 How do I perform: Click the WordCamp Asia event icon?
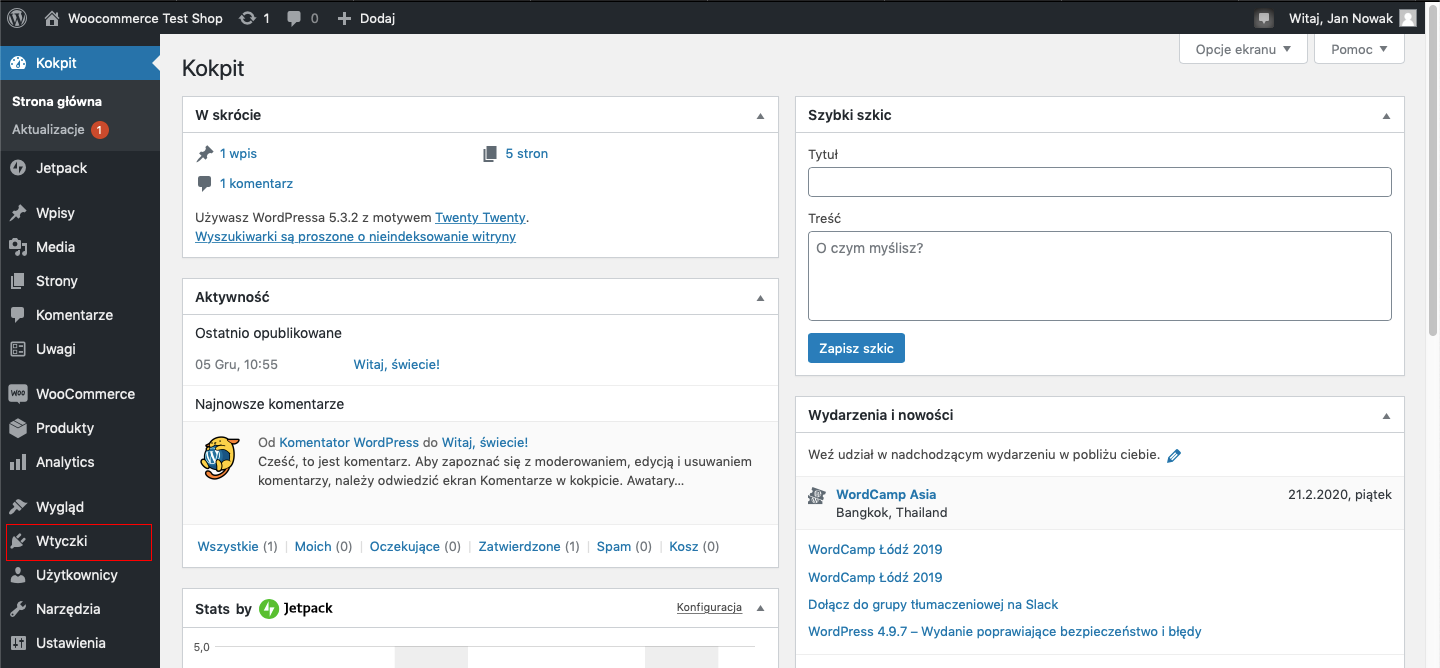click(817, 495)
